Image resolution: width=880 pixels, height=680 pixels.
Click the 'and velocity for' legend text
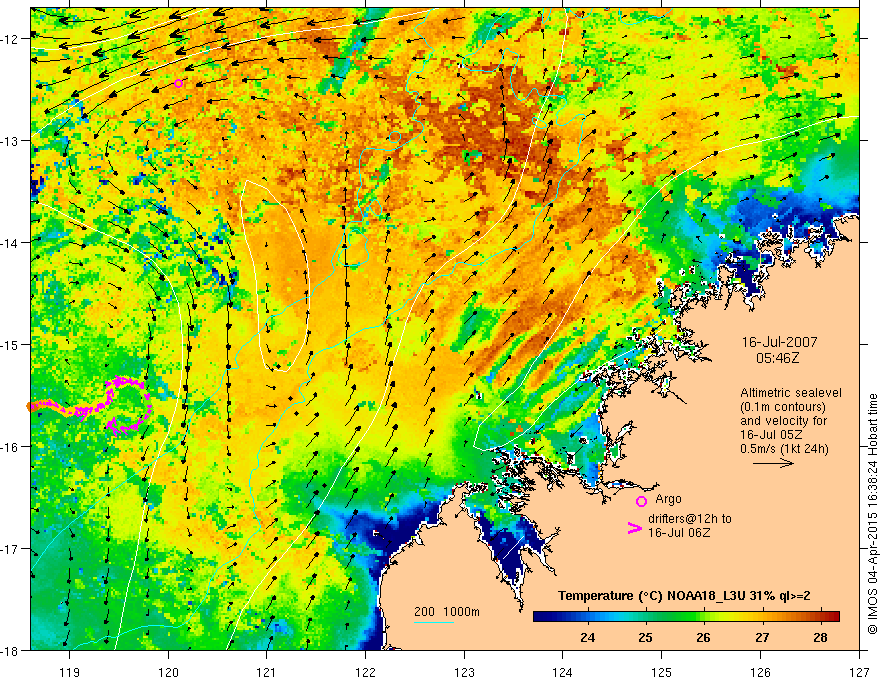[x=783, y=421]
